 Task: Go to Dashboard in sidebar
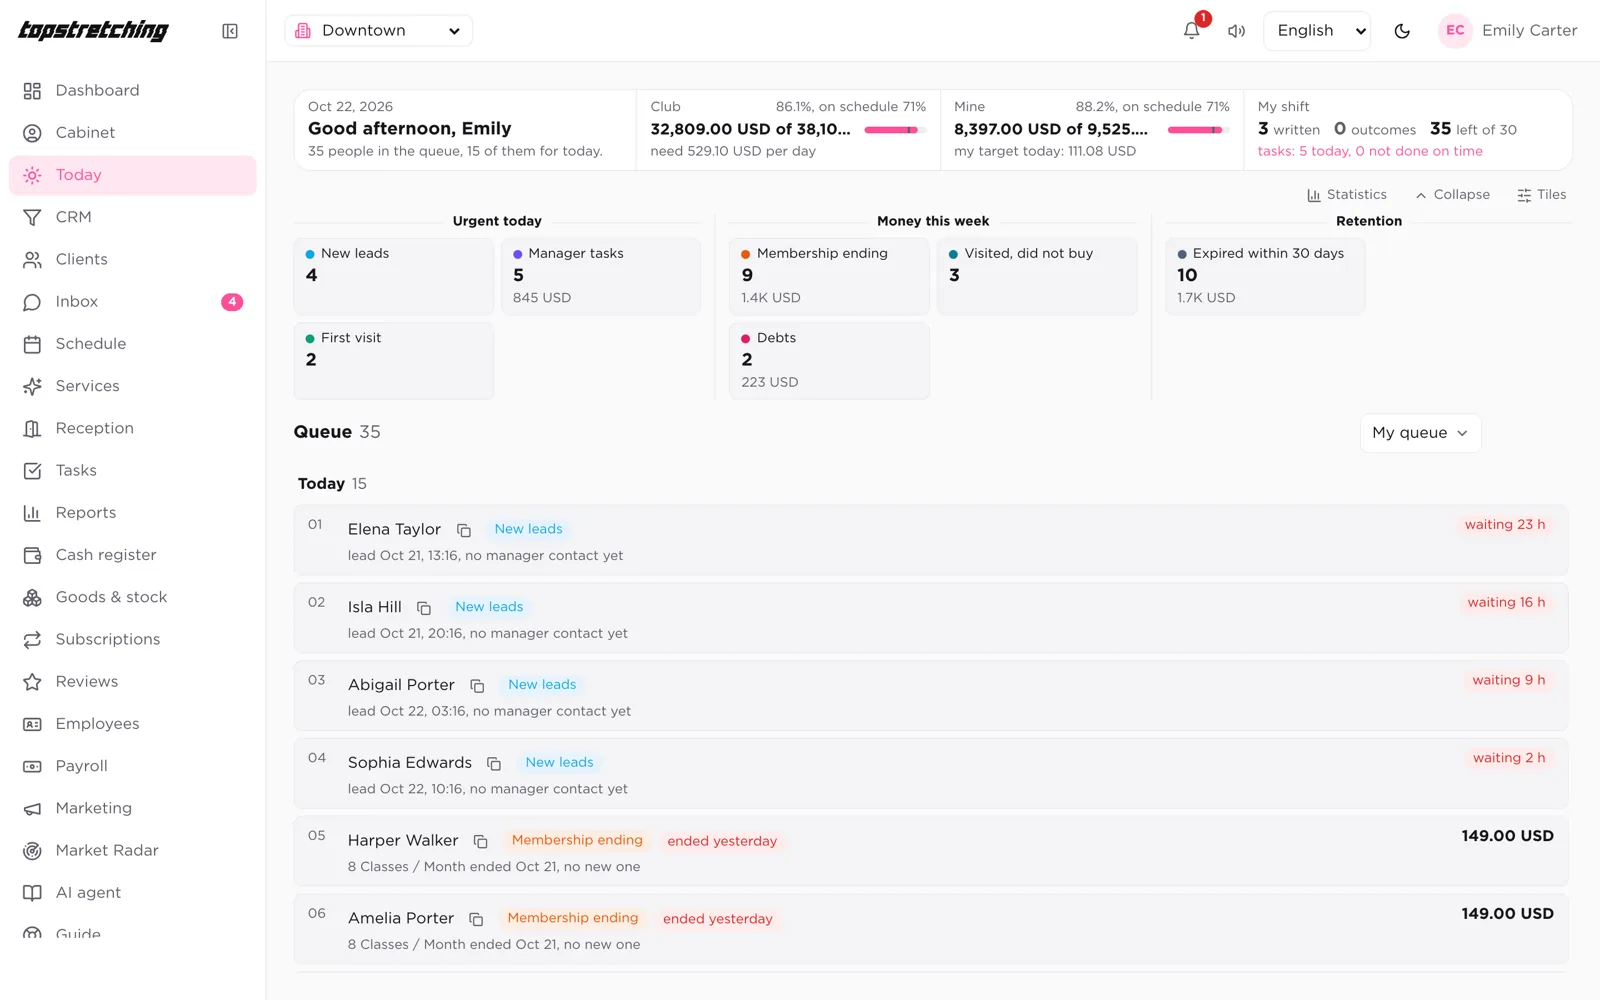(132, 90)
